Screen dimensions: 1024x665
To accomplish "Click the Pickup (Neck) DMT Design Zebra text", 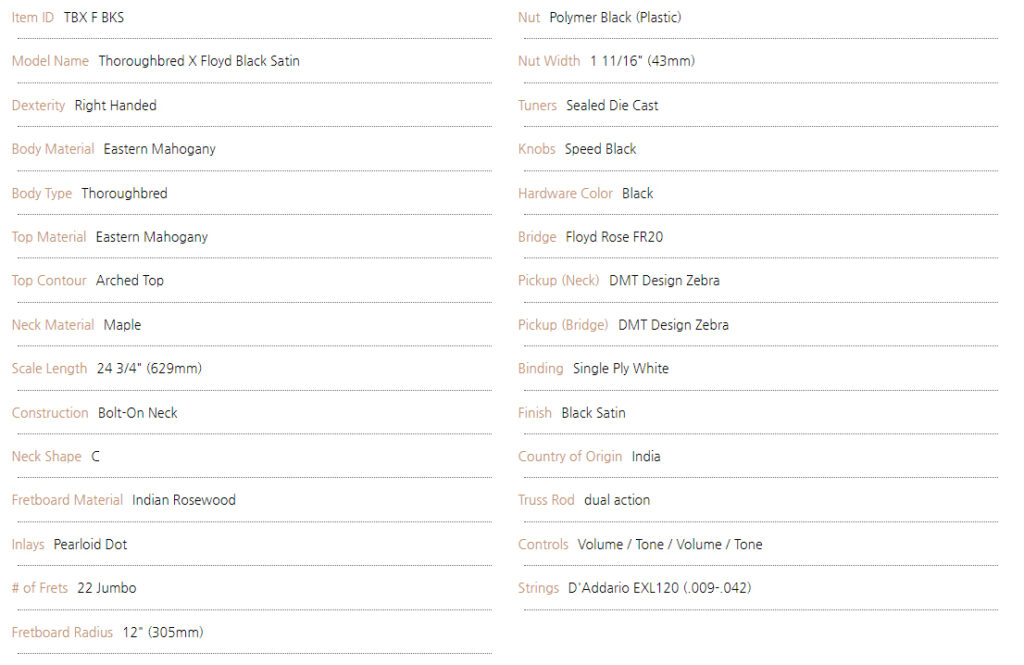I will click(x=664, y=281).
